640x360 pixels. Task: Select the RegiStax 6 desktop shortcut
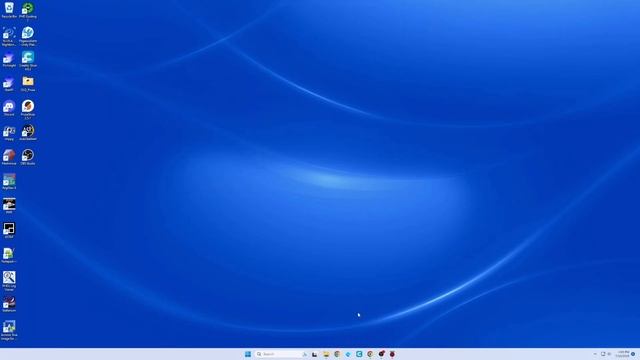[x=9, y=182]
